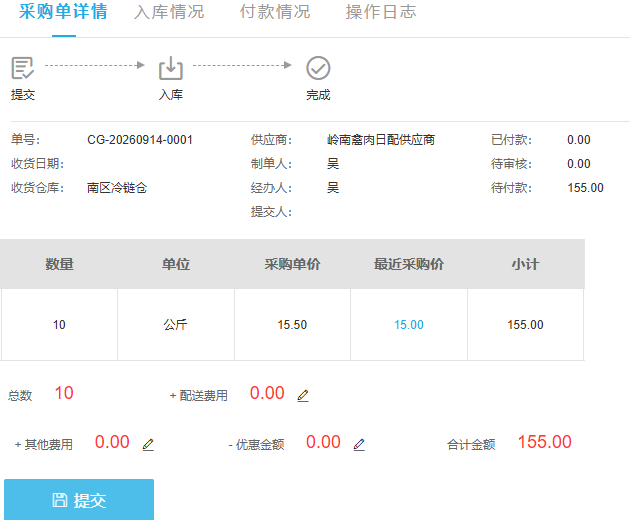The height and width of the screenshot is (520, 630).
Task: Edit the 配送费用 amount via pencil icon
Action: click(x=303, y=396)
